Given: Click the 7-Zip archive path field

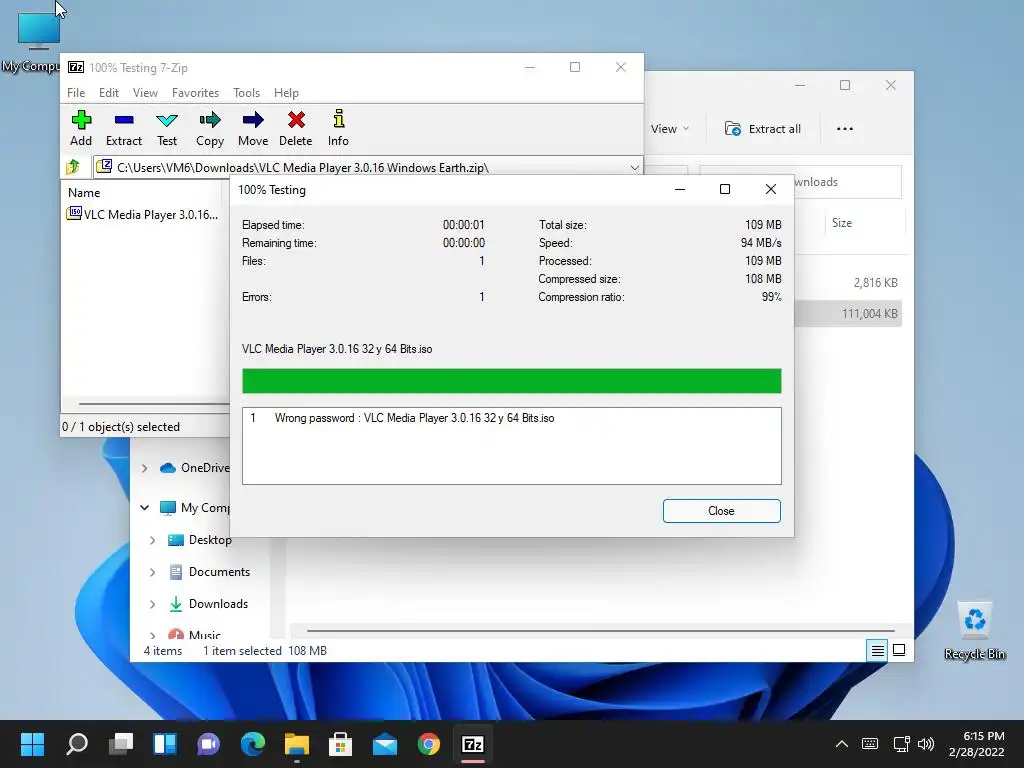Looking at the screenshot, I should 368,167.
